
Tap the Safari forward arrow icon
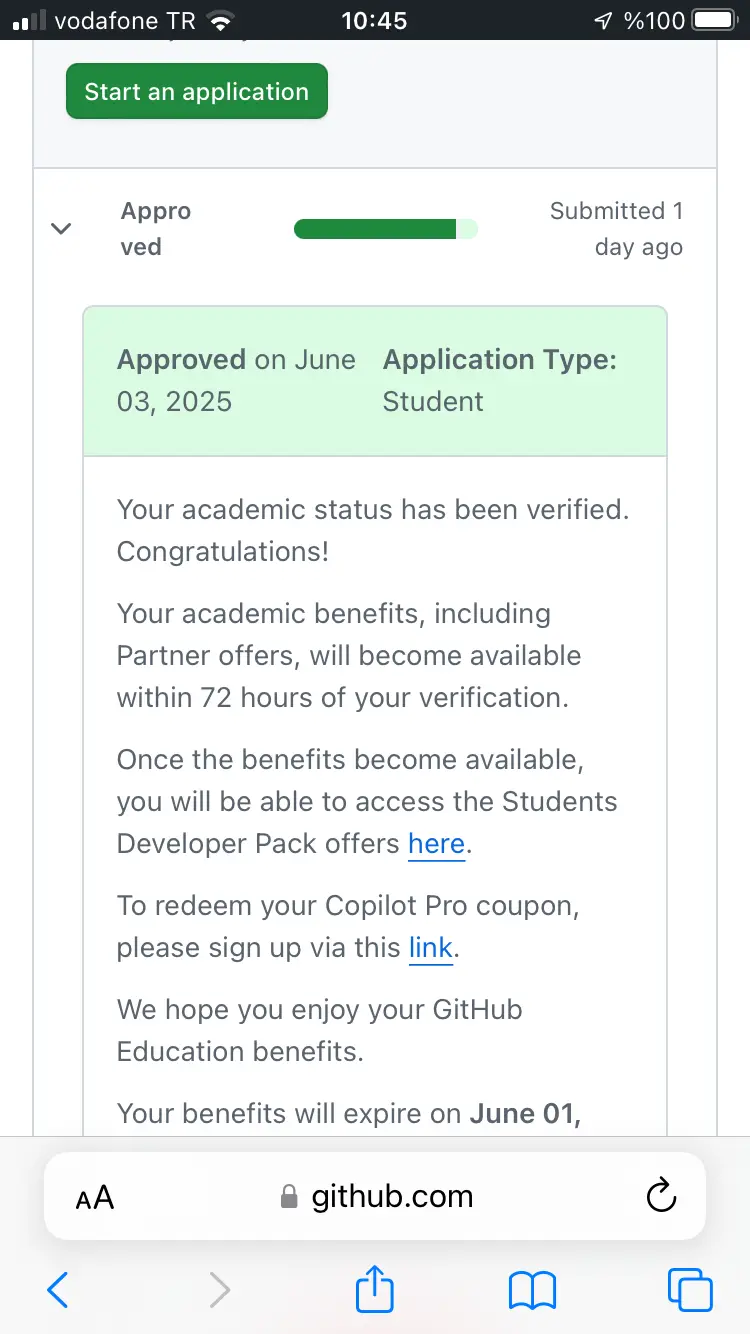coord(219,1290)
